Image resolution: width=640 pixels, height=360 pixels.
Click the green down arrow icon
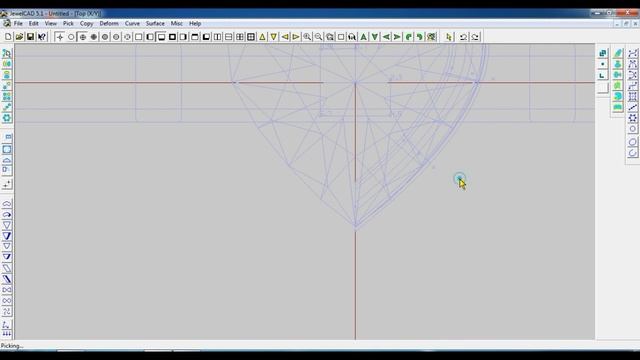pyautogui.click(x=375, y=37)
